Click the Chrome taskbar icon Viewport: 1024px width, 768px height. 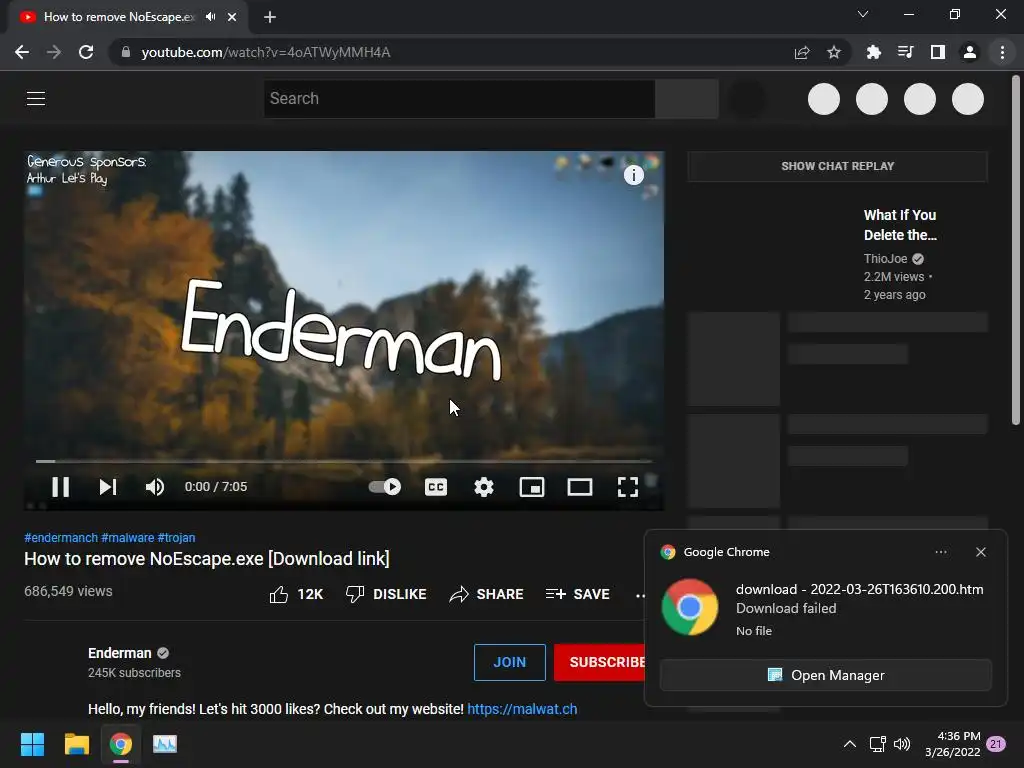click(x=121, y=744)
